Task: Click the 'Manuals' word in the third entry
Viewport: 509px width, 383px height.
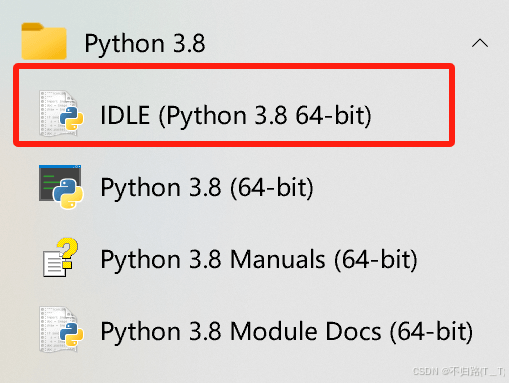Action: (x=277, y=259)
